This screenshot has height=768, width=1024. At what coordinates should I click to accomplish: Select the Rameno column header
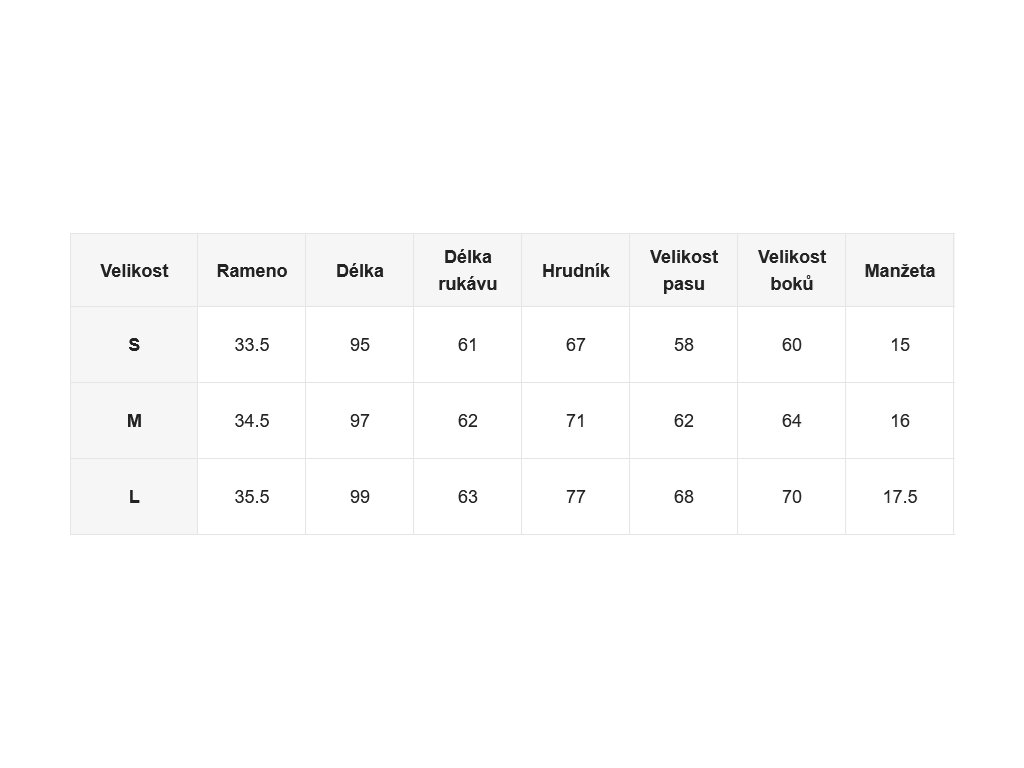(x=251, y=270)
